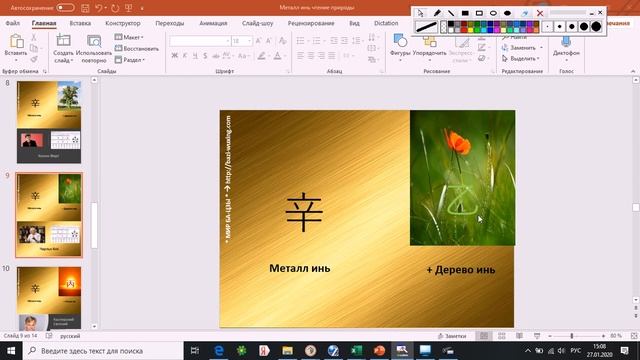The width and height of the screenshot is (640, 360).
Task: Open the Вид tab
Action: [354, 23]
